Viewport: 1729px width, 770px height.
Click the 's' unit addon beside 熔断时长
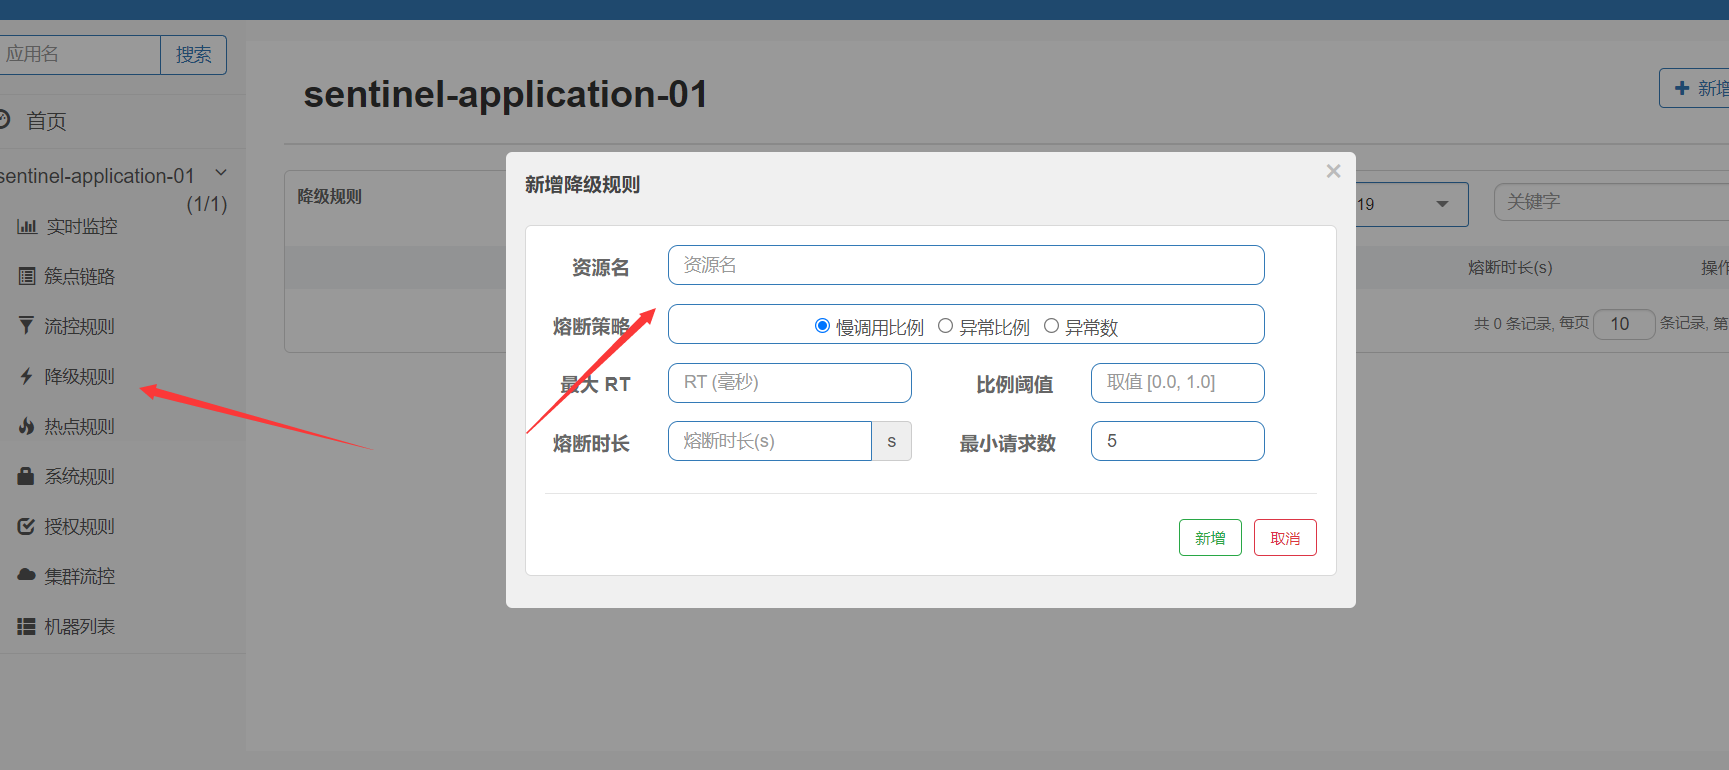pos(892,441)
